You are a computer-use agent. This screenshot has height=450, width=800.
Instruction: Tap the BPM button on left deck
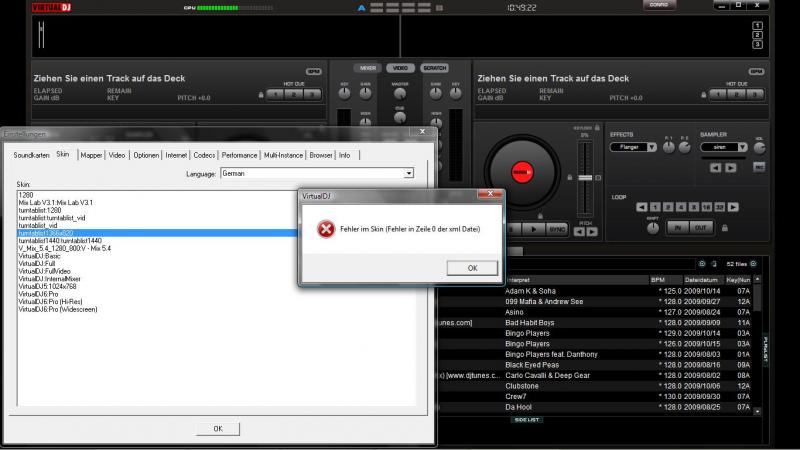313,71
